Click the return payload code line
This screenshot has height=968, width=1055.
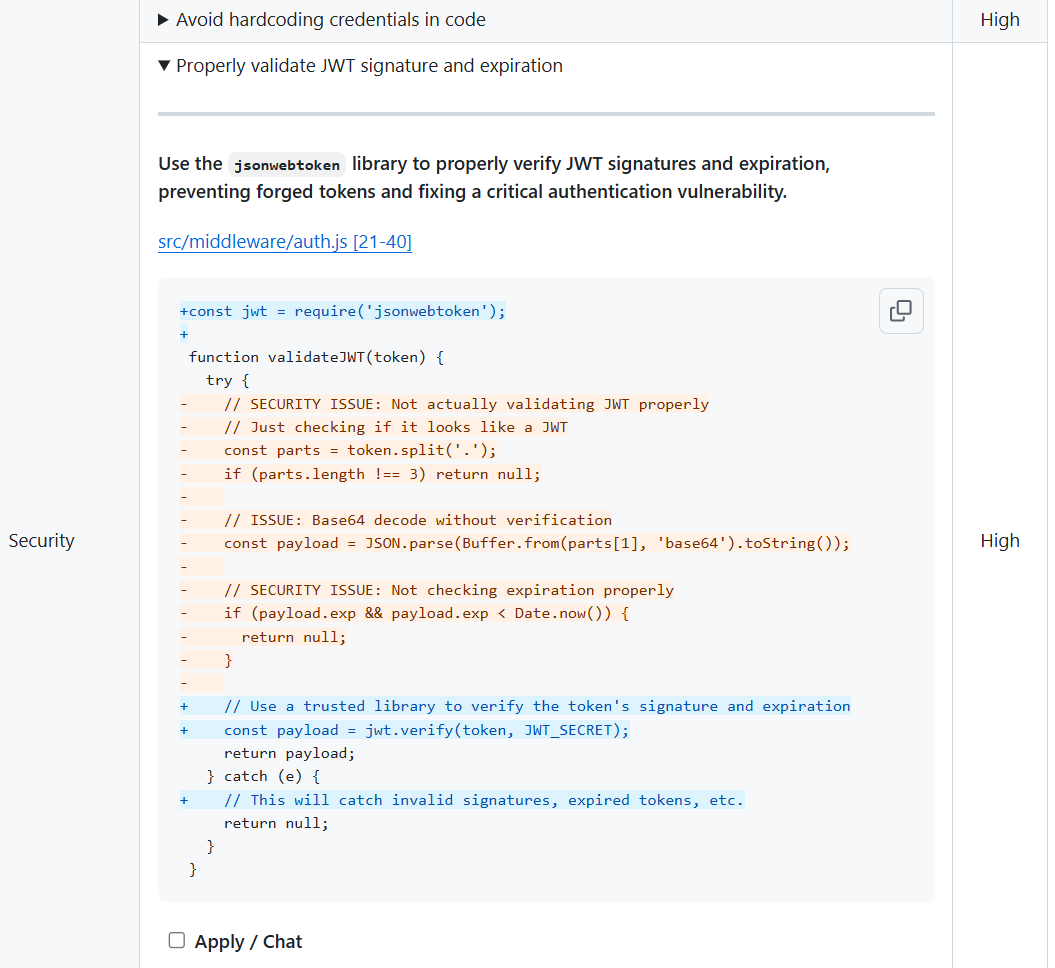289,753
